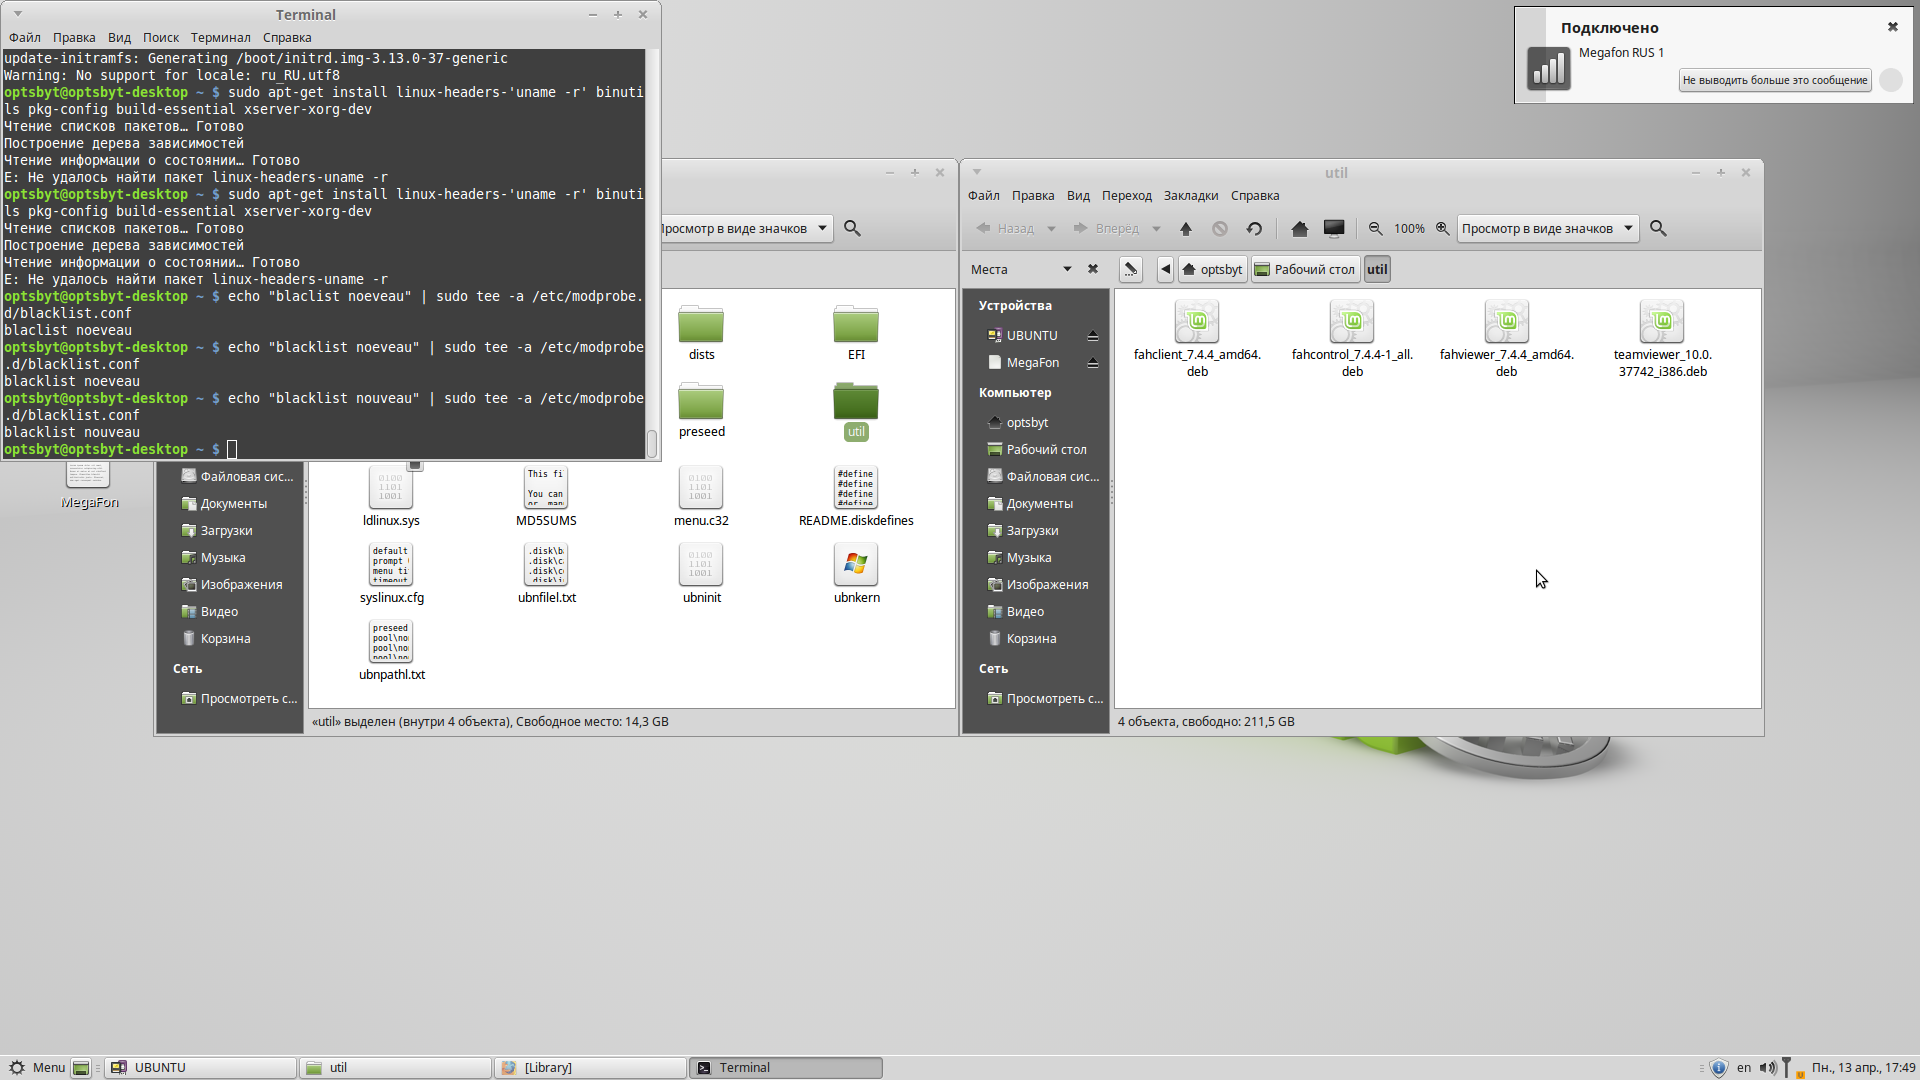The width and height of the screenshot is (1920, 1080).
Task: Click "Не выводить больше это сообщение" button
Action: [1774, 81]
